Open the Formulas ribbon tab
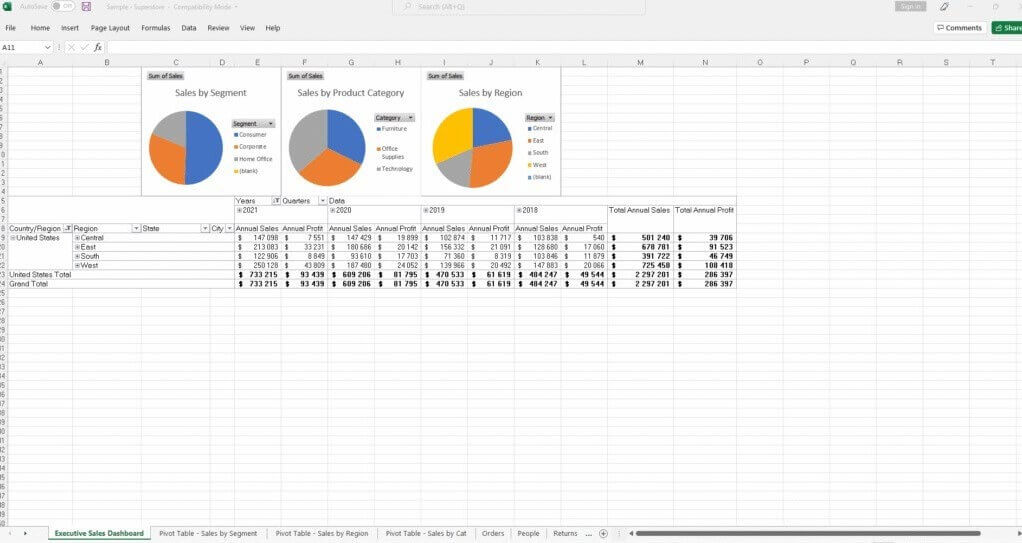Viewport: 1022px width, 543px height. (155, 28)
